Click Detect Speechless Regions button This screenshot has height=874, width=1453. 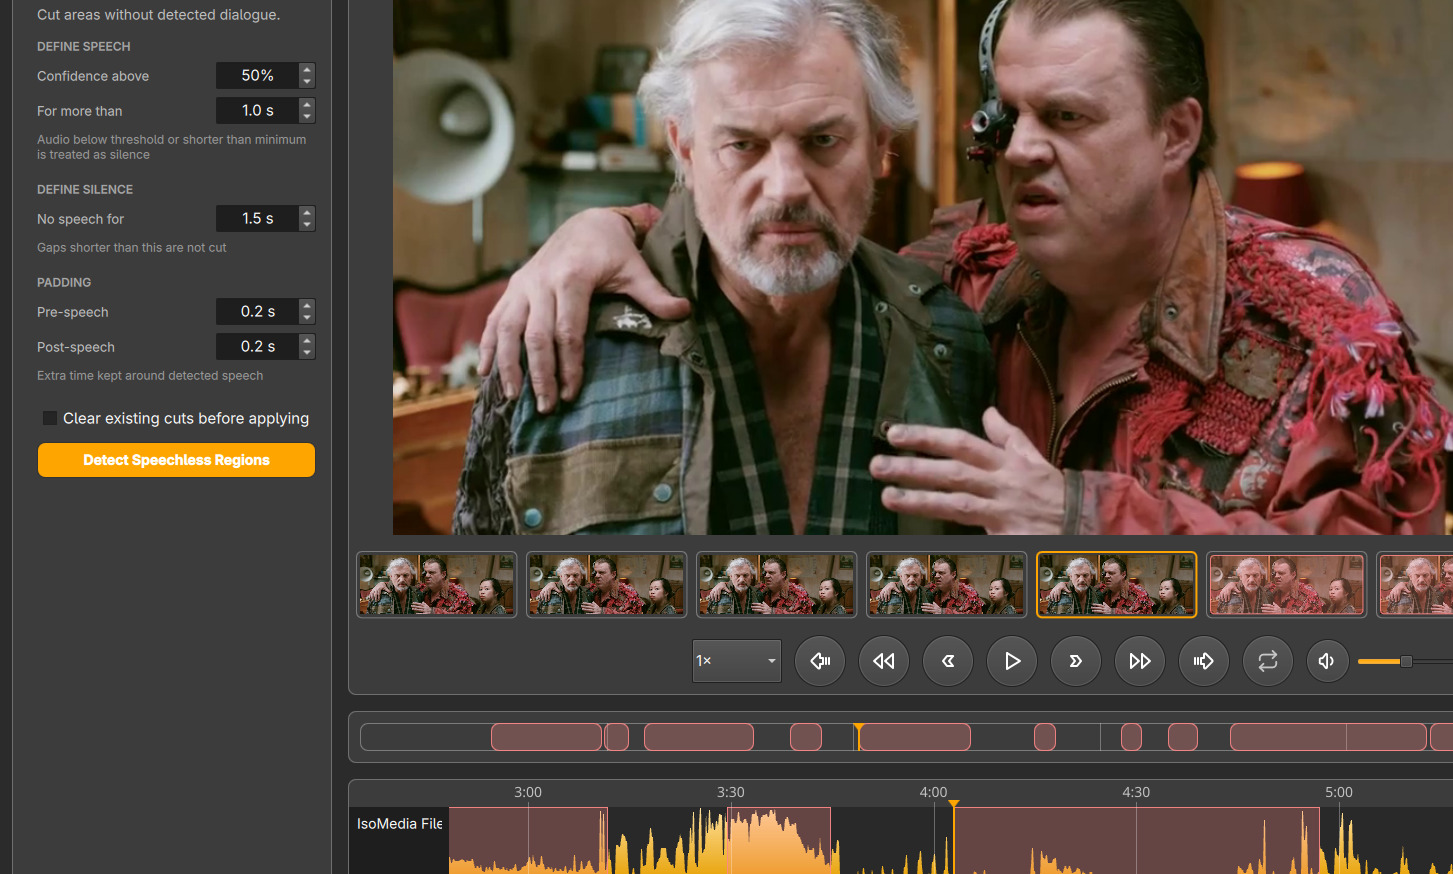coord(176,460)
